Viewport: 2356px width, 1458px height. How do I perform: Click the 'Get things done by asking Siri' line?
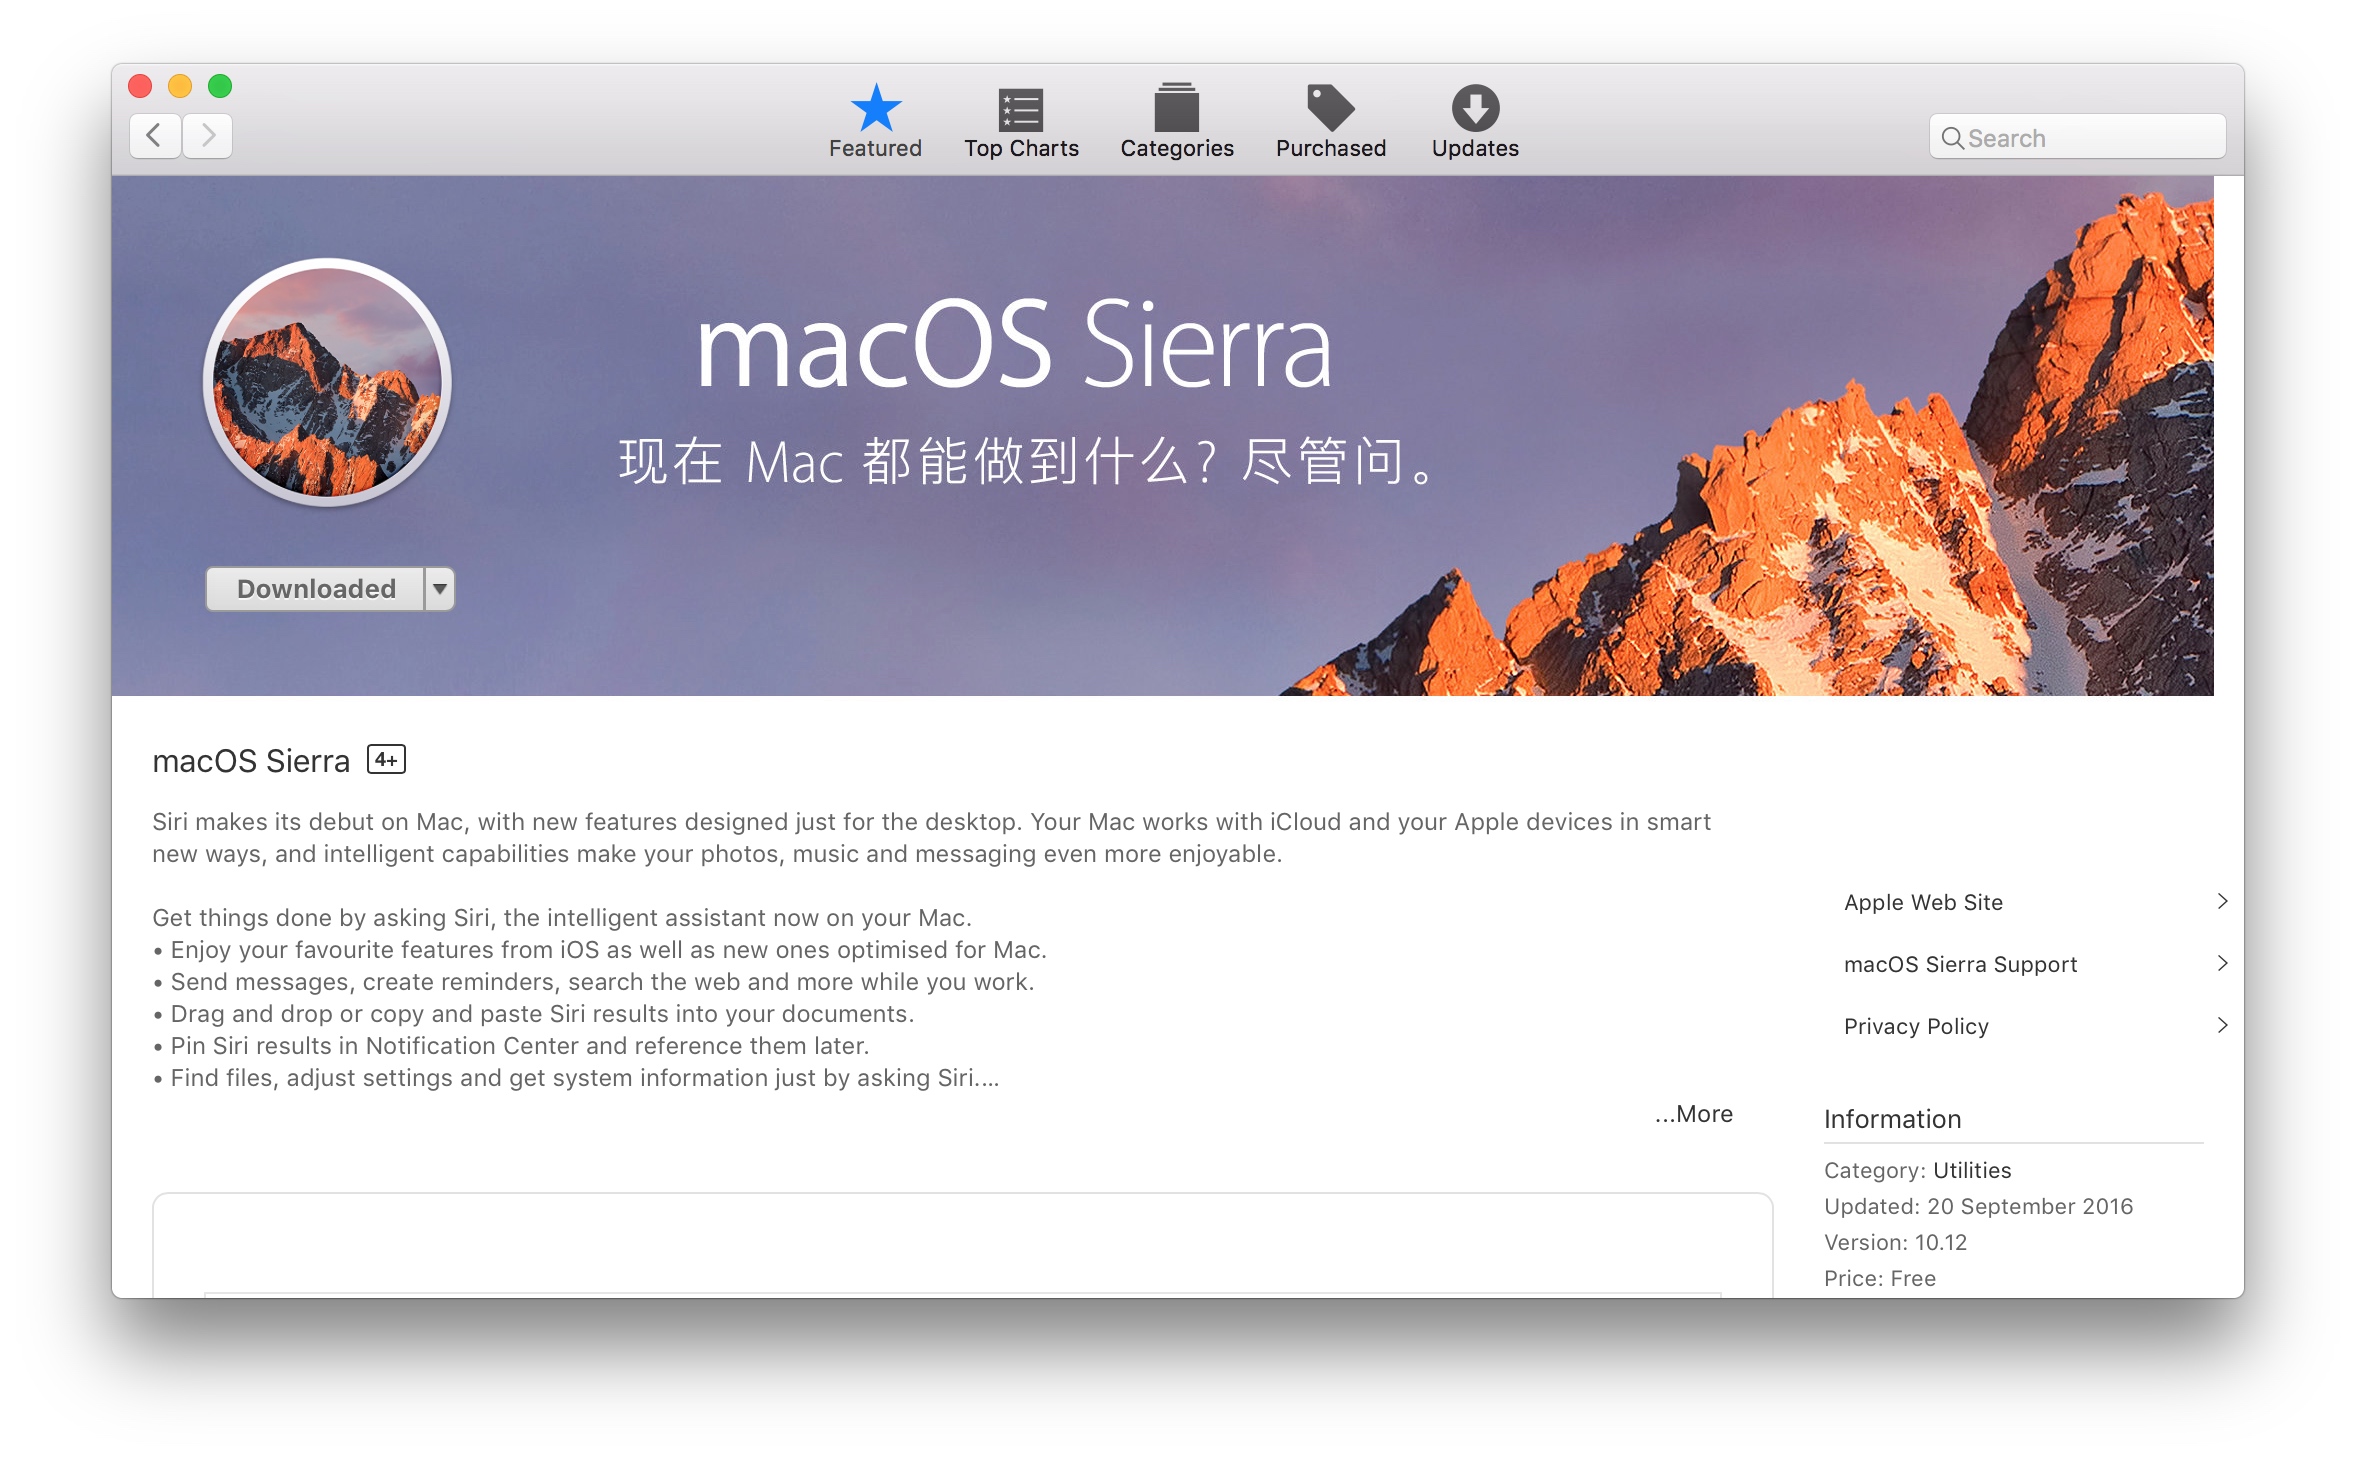click(x=562, y=918)
